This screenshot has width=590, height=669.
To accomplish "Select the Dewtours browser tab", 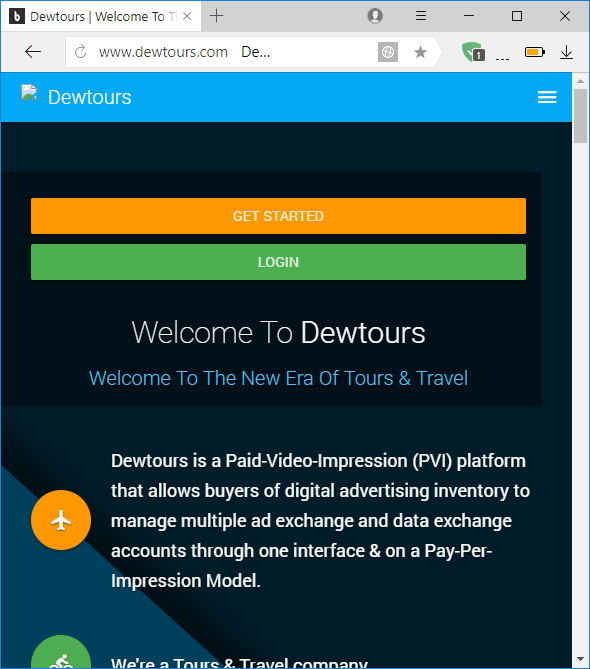I will (101, 16).
